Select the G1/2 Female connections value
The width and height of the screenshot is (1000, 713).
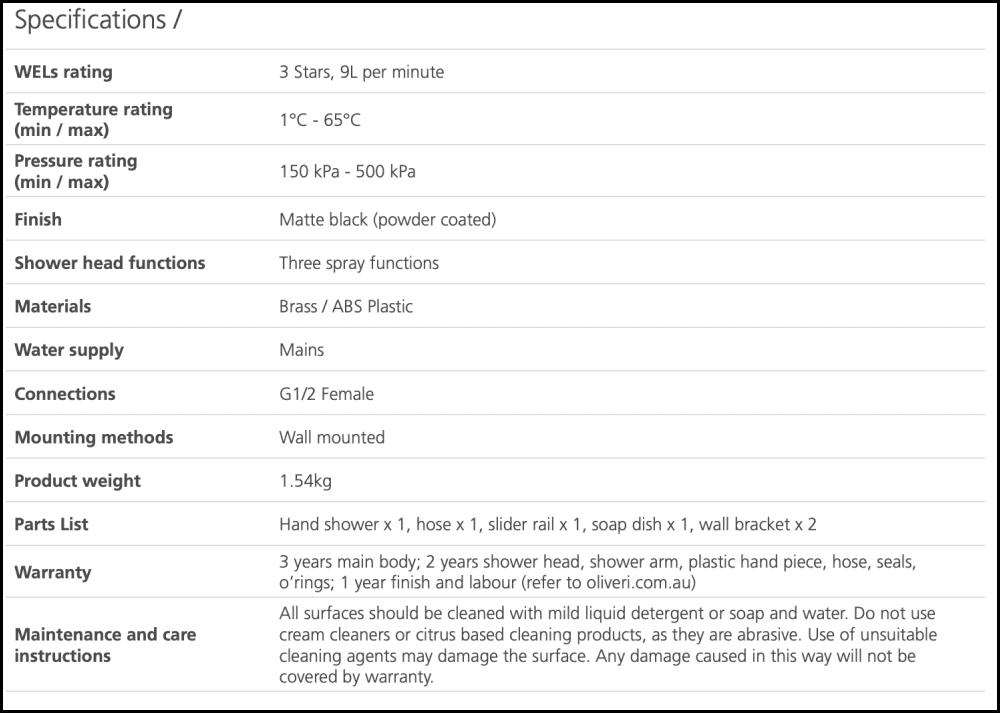pyautogui.click(x=326, y=394)
